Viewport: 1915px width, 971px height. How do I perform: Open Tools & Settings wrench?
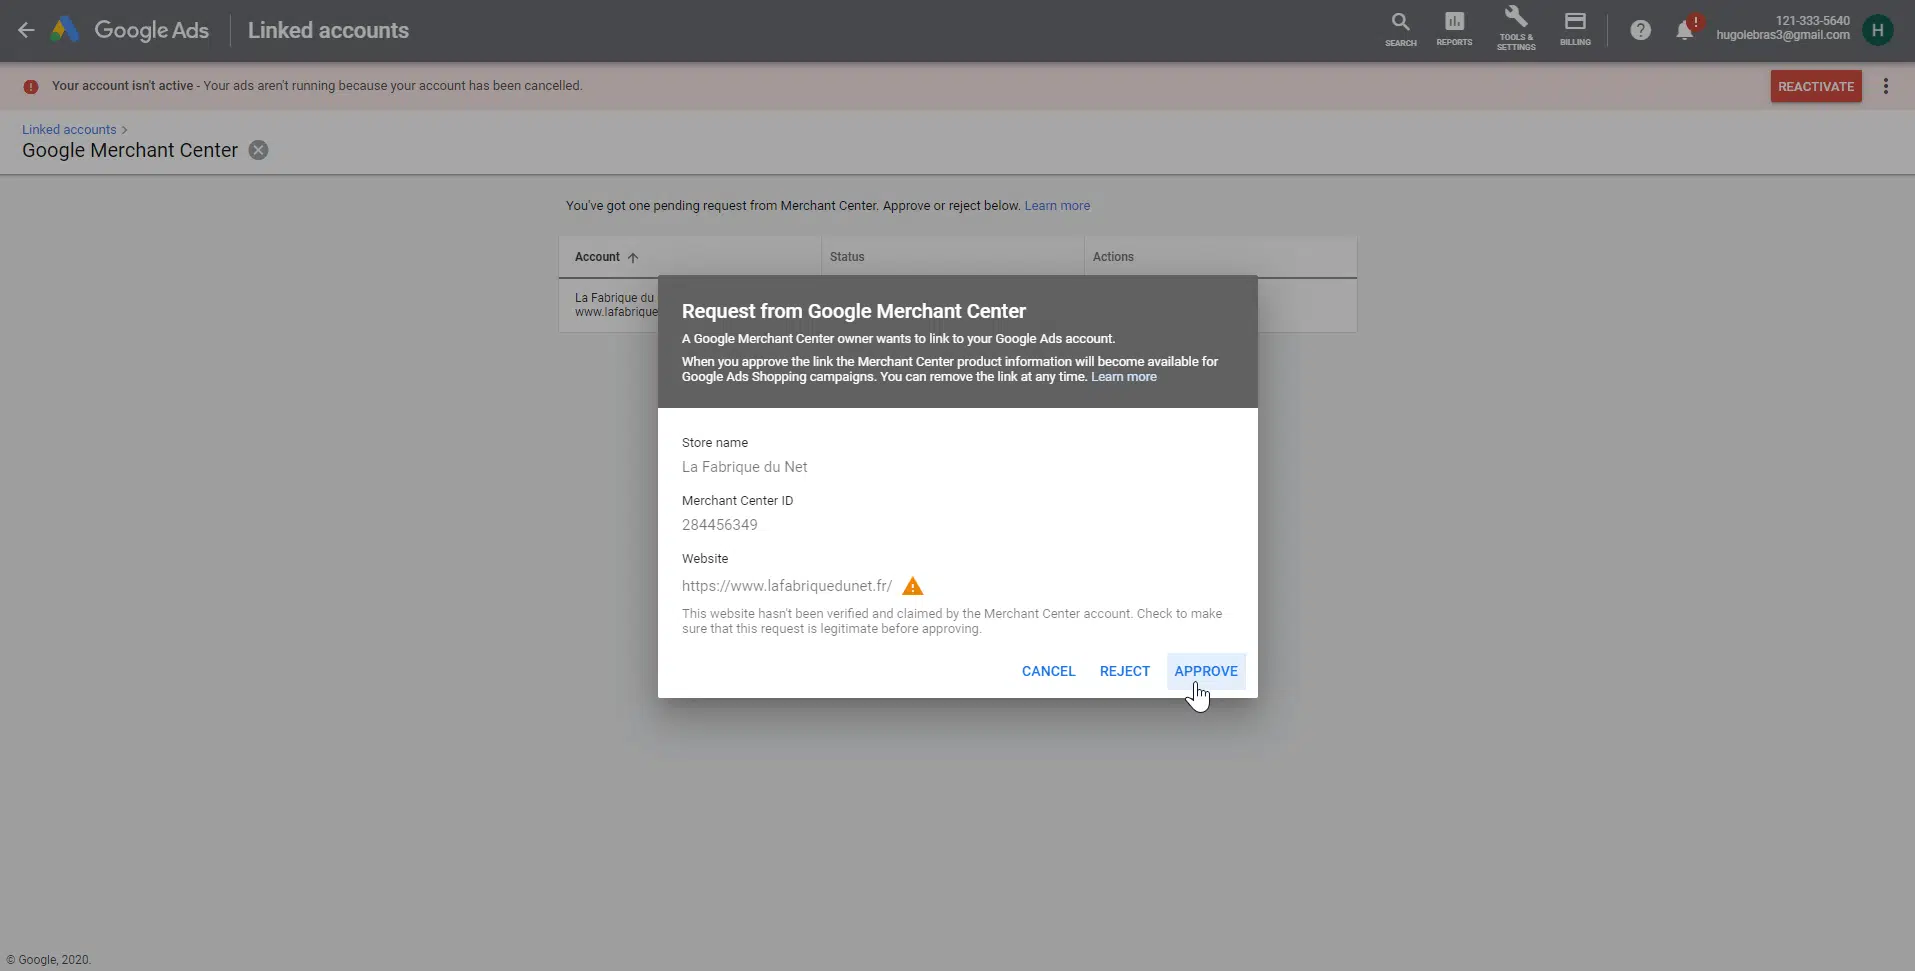pyautogui.click(x=1516, y=29)
